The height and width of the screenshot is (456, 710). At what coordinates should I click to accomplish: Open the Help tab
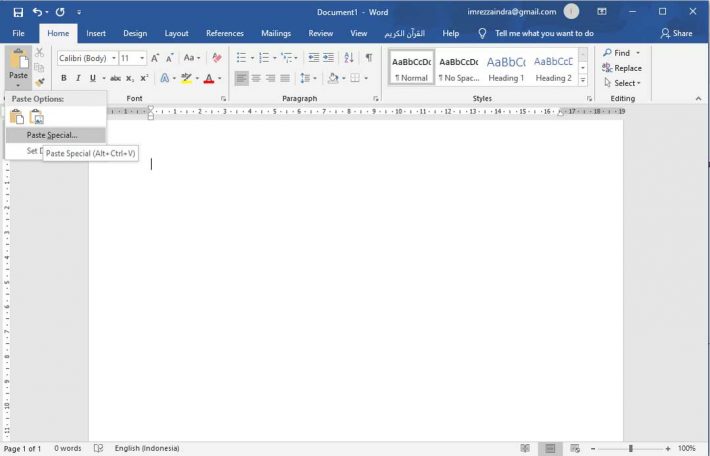click(451, 34)
